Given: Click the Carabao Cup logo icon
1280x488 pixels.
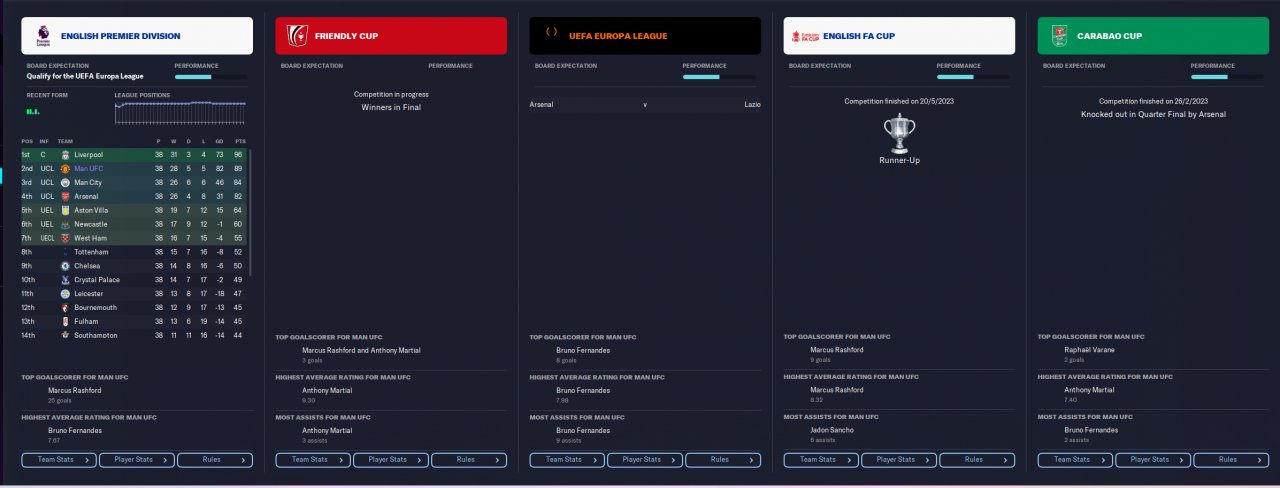Looking at the screenshot, I should click(1059, 36).
